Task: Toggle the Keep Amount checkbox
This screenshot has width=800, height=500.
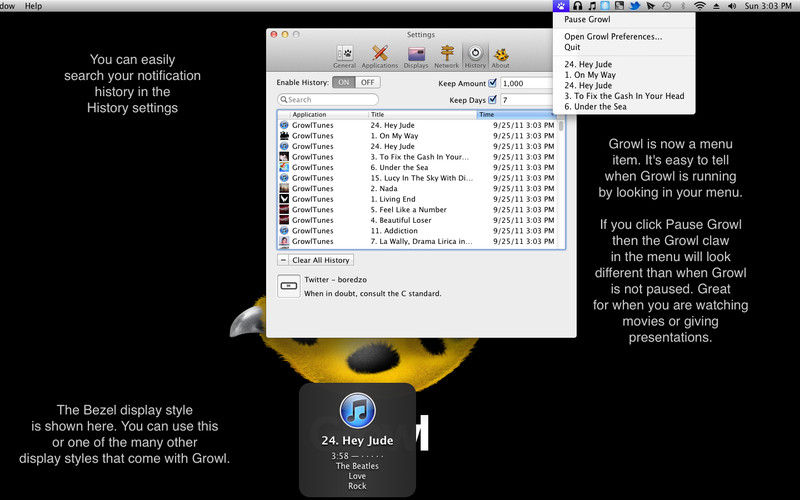Action: pos(492,83)
